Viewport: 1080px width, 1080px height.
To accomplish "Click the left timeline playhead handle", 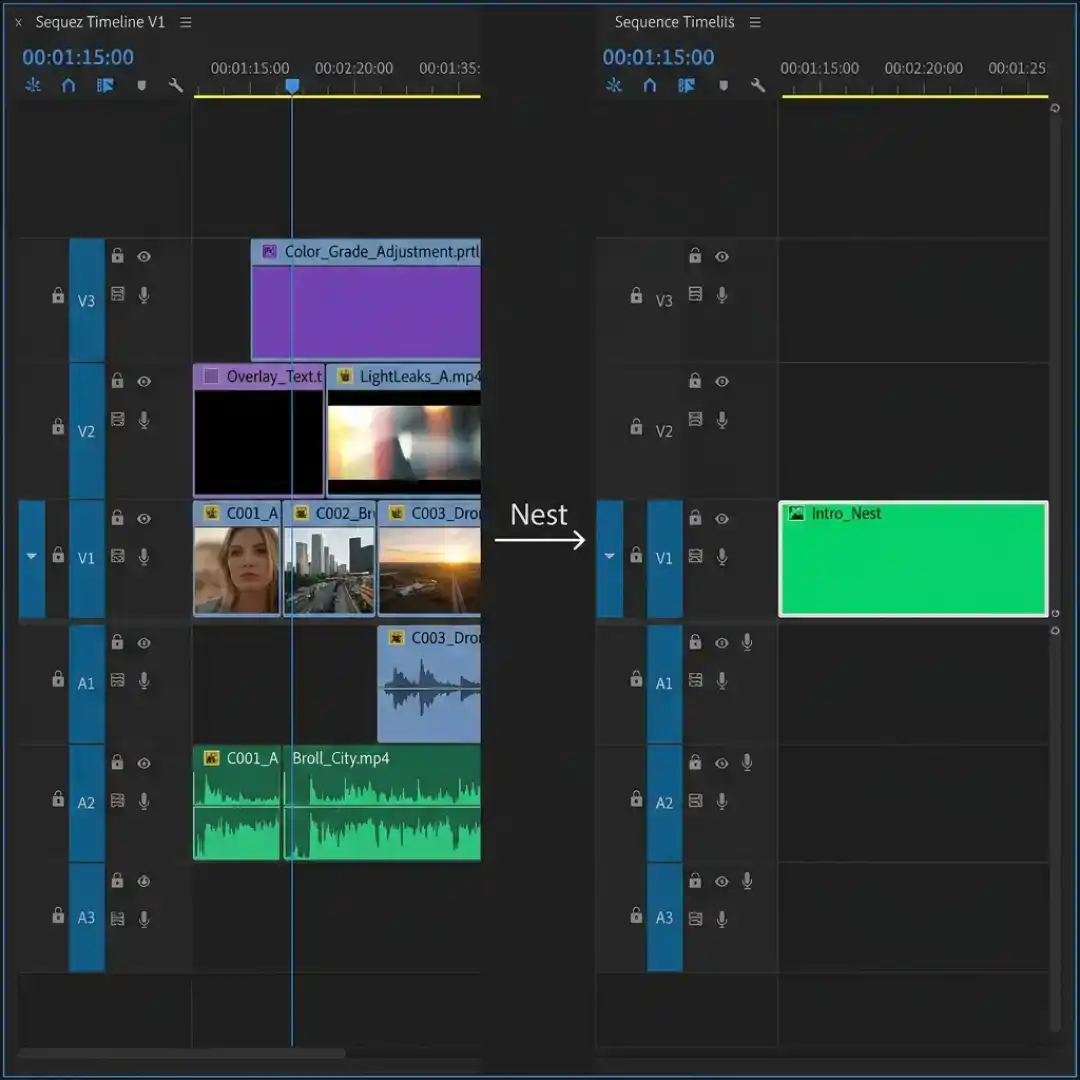I will click(x=292, y=85).
